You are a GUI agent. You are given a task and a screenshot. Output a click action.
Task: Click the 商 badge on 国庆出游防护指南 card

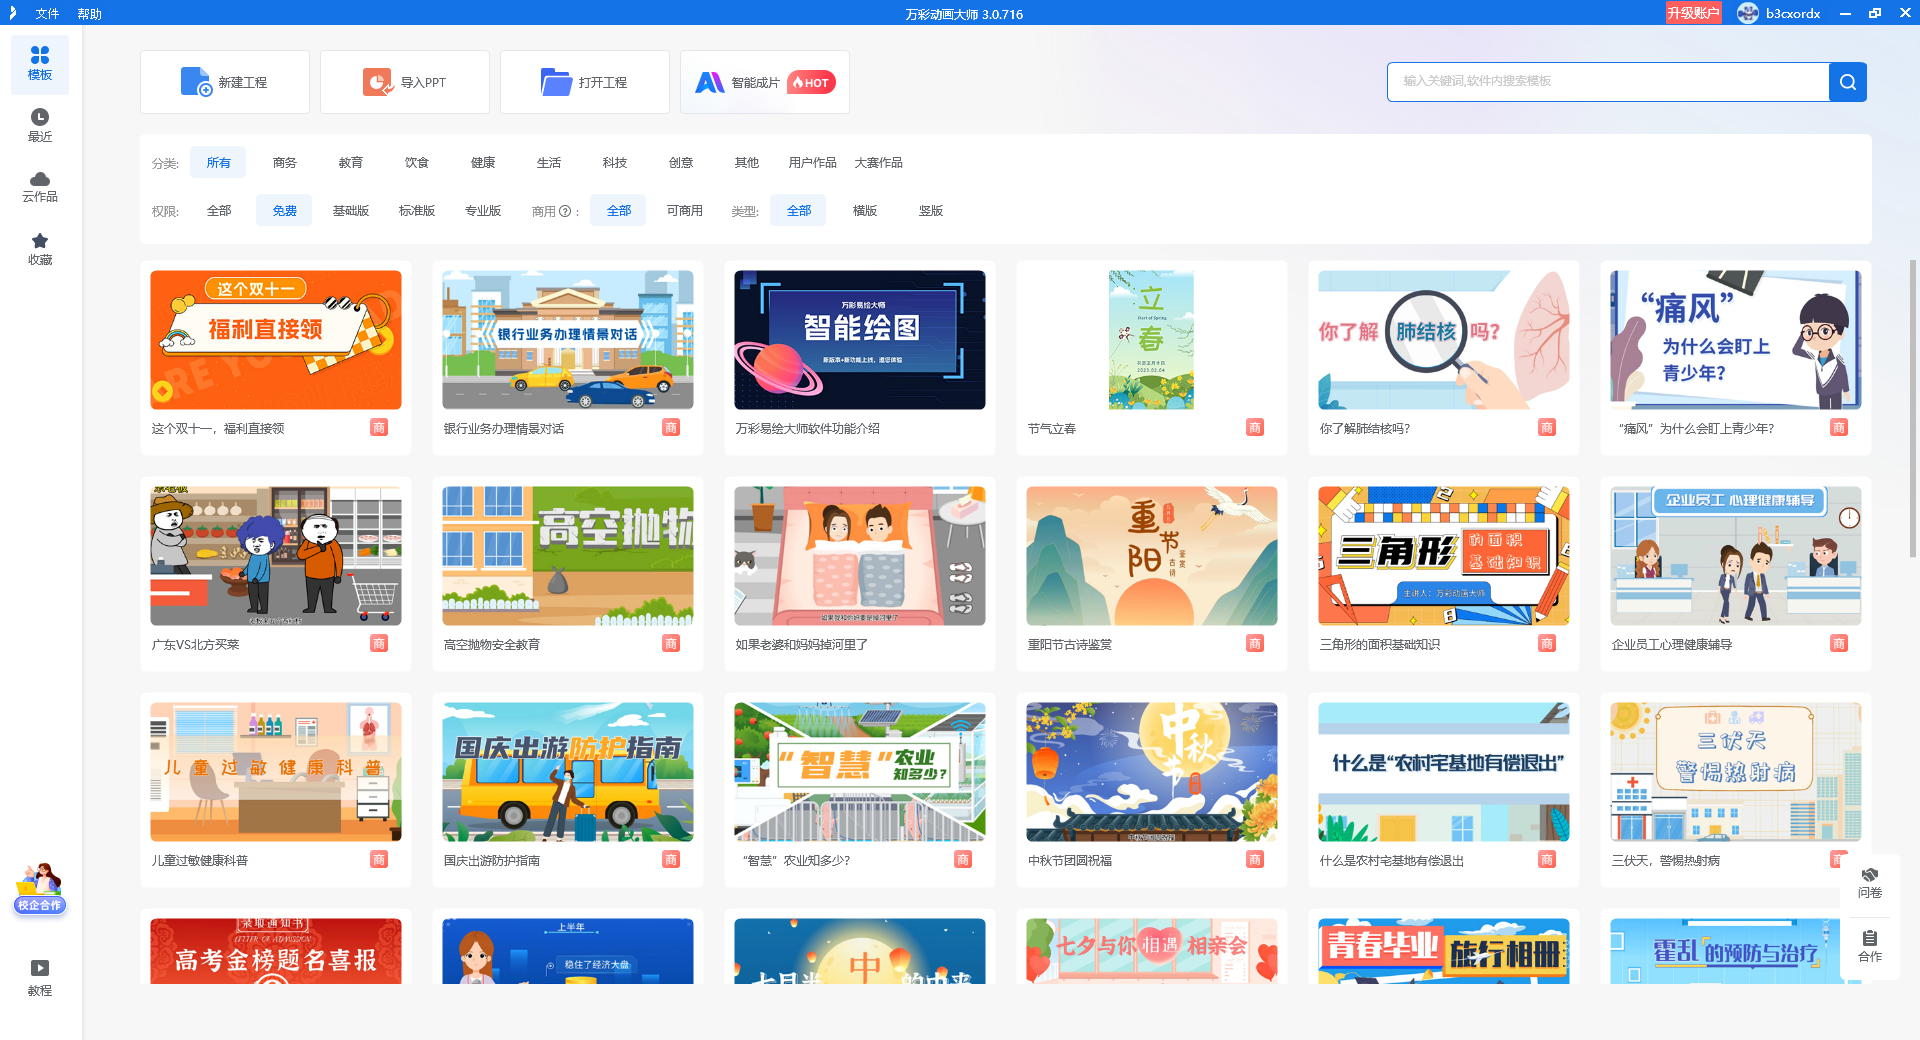671,860
